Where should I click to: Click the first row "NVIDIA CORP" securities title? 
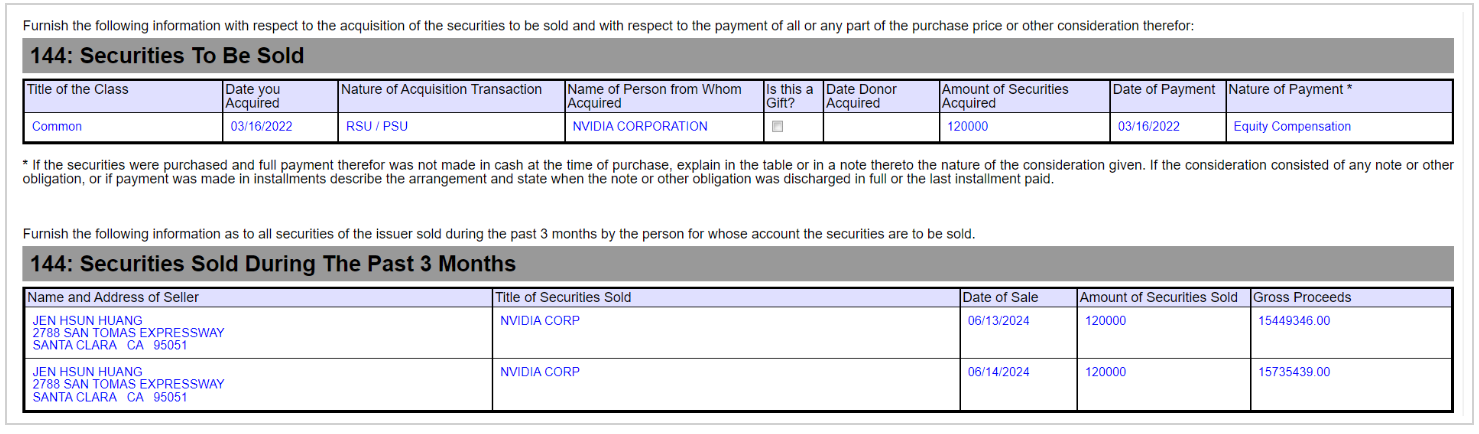point(540,321)
